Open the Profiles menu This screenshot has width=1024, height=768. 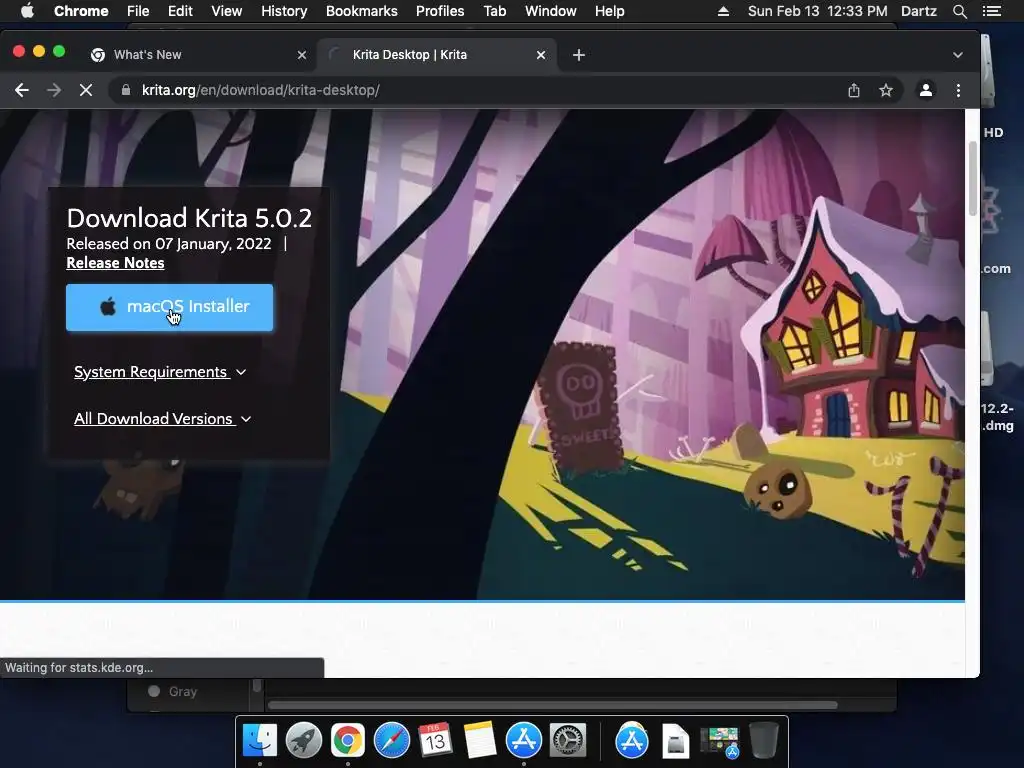[440, 11]
